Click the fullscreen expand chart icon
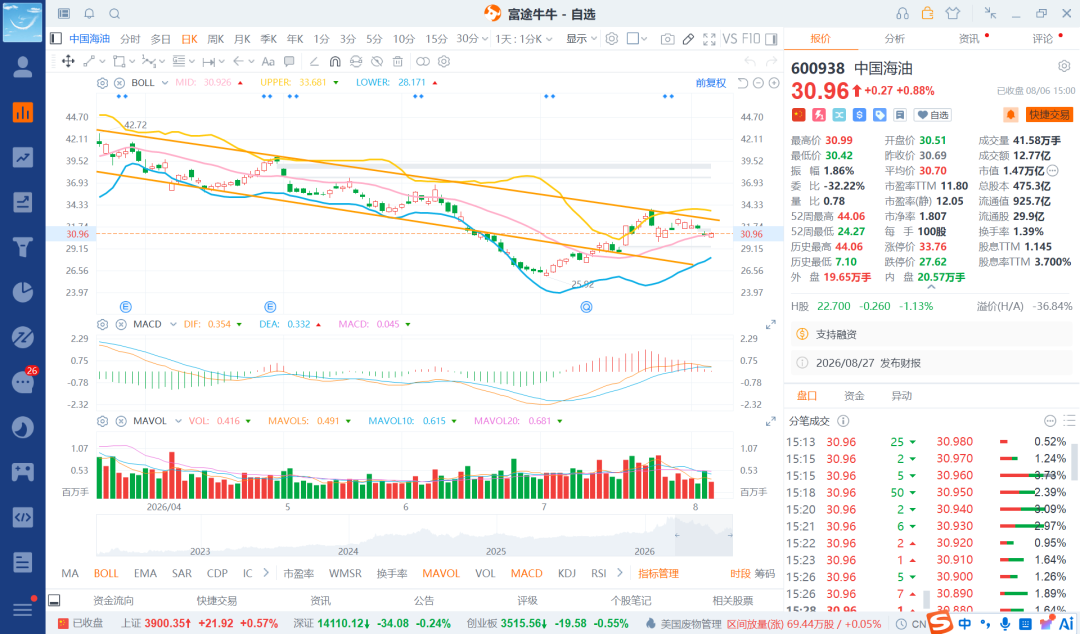This screenshot has width=1080, height=634. [709, 39]
